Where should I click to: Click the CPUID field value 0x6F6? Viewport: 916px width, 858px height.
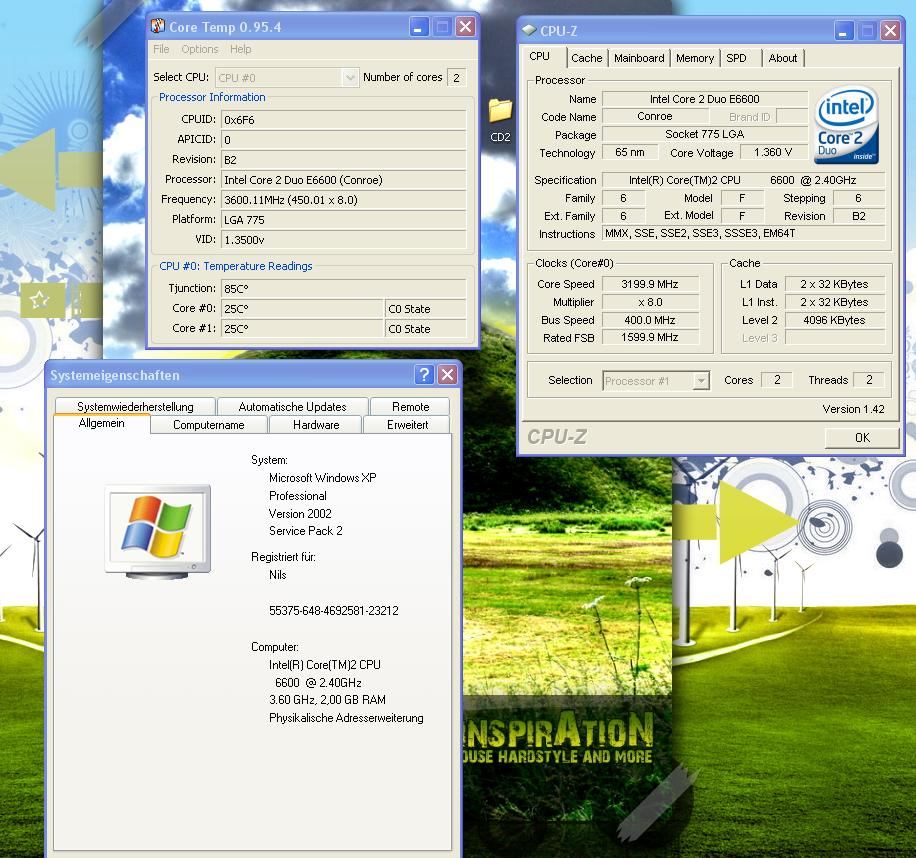[344, 120]
